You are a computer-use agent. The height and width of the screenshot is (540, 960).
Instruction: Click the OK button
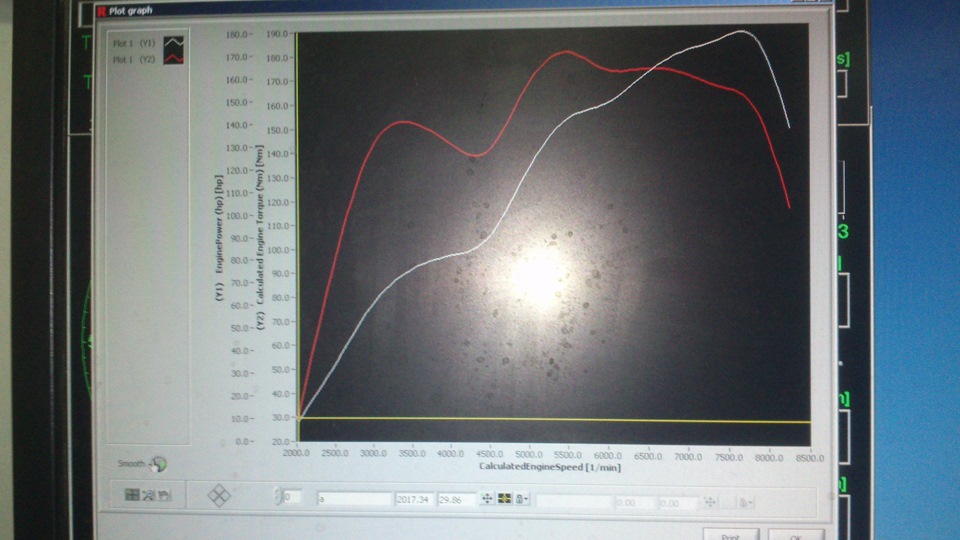[795, 535]
